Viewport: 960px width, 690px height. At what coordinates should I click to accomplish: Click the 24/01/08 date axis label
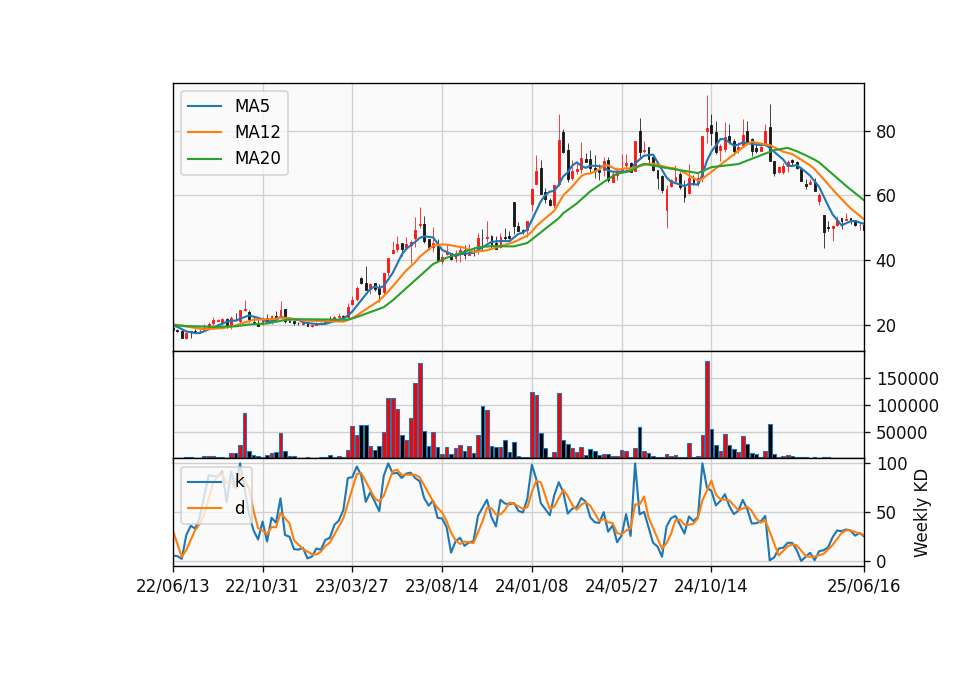point(531,586)
